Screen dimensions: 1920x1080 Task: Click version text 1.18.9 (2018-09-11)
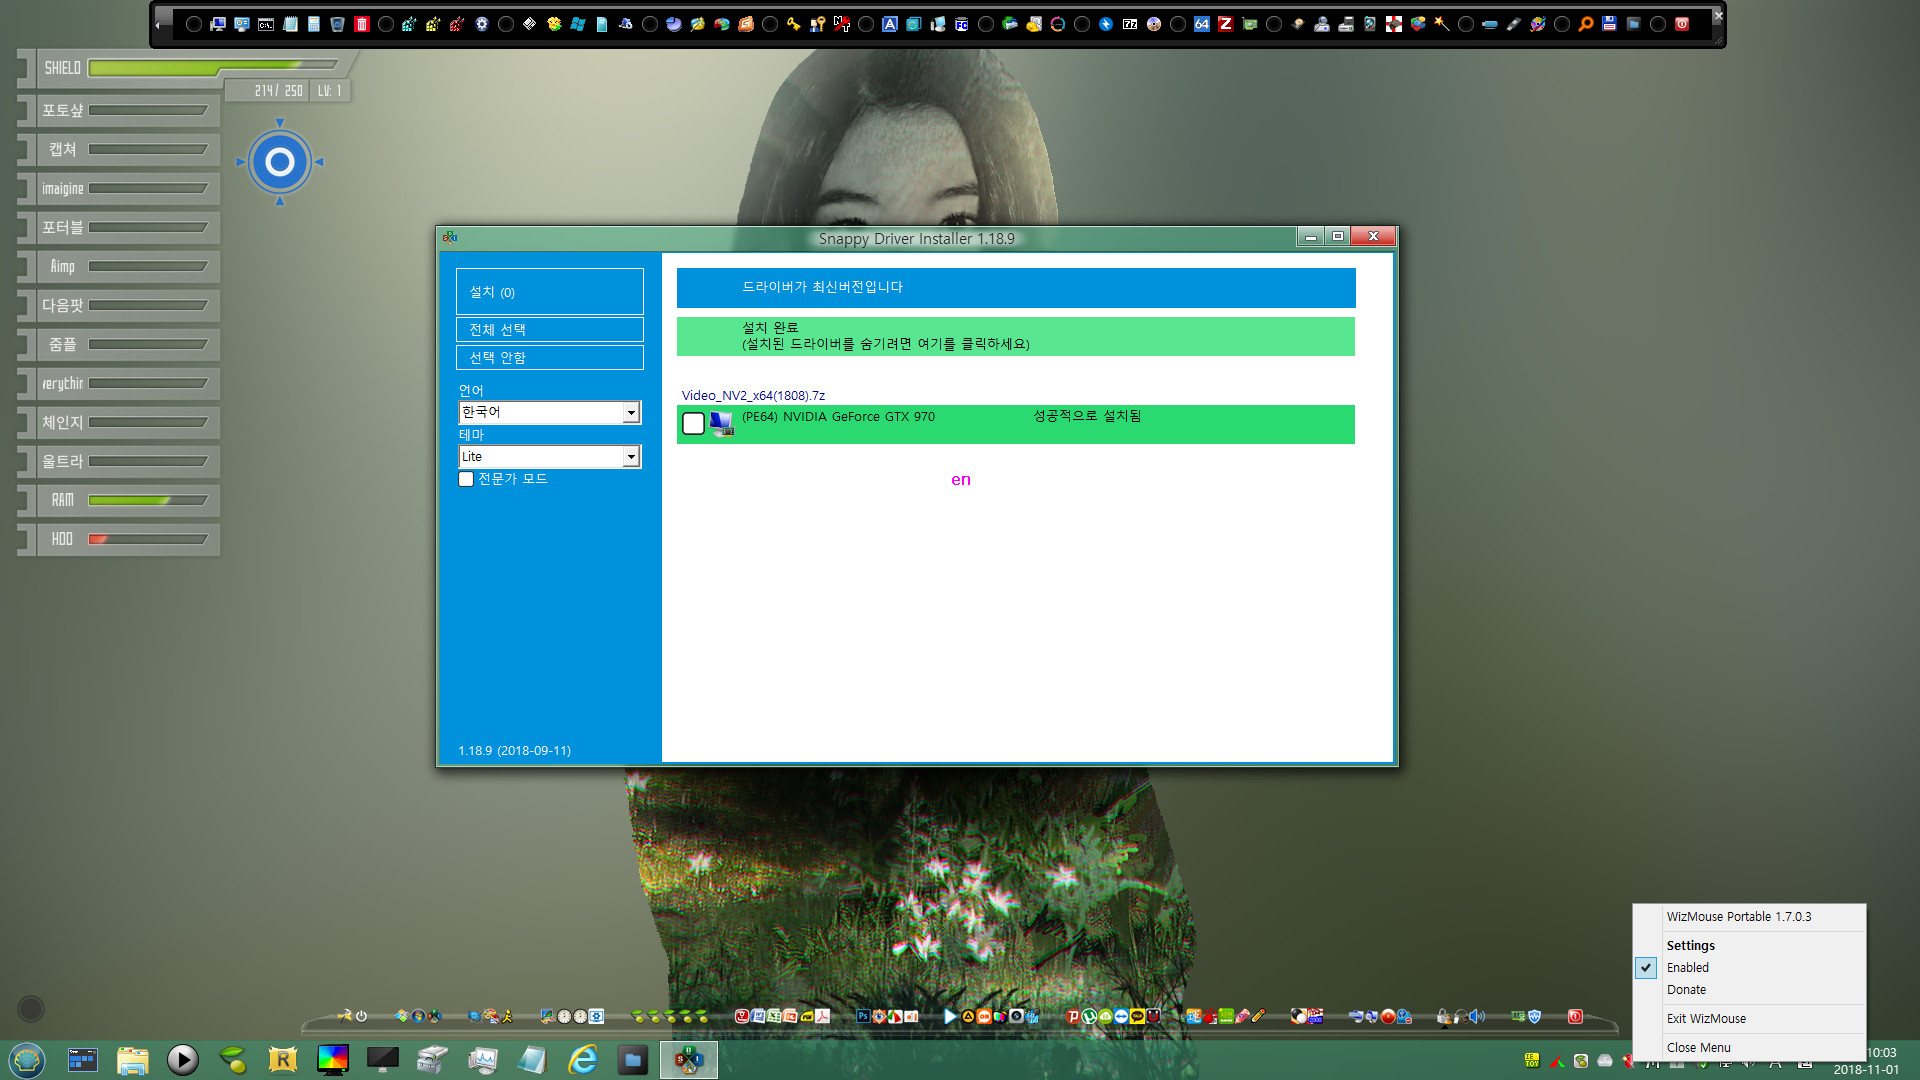click(x=514, y=750)
